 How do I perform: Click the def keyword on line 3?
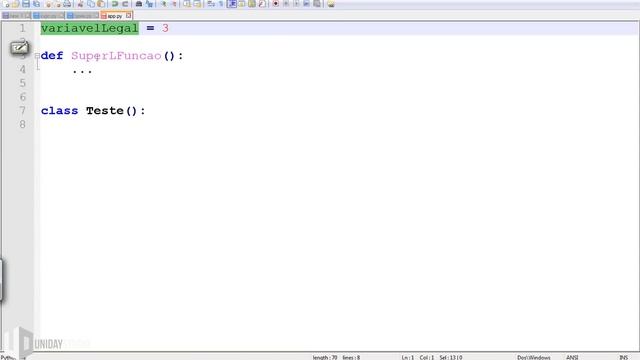[52, 56]
